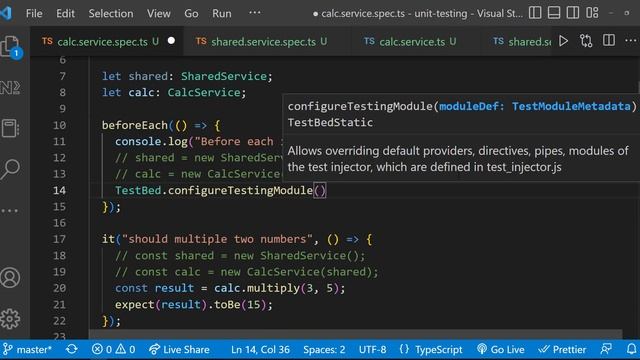The height and width of the screenshot is (360, 640).
Task: Toggle the secondary side bar layout icon
Action: click(x=573, y=13)
